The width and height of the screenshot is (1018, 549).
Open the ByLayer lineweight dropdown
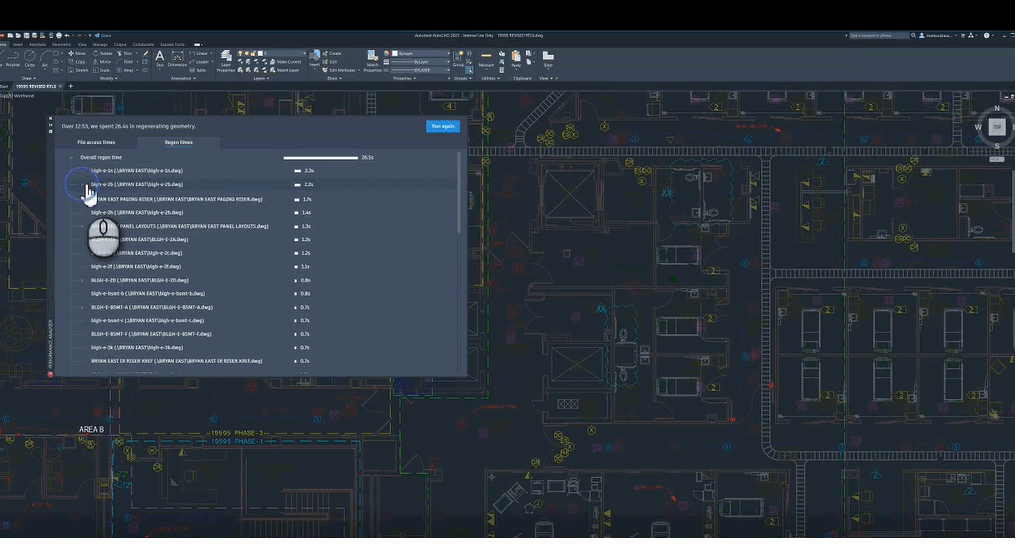point(421,62)
